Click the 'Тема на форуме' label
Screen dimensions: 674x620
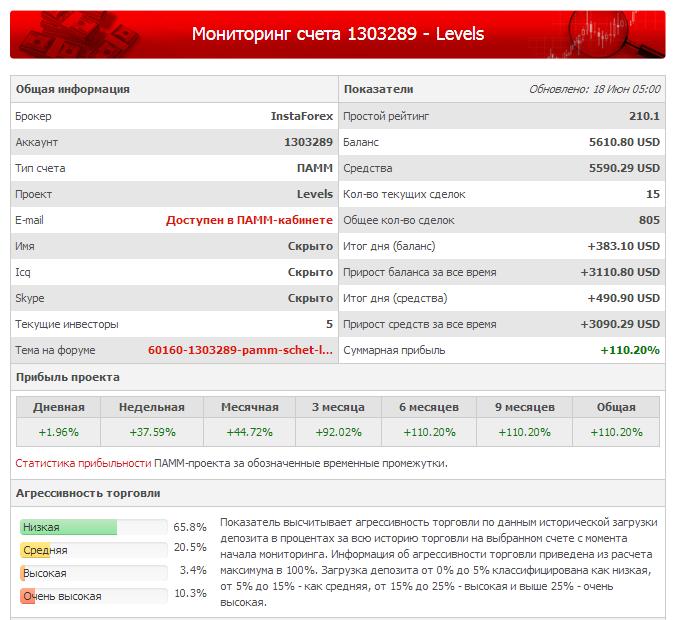click(55, 350)
